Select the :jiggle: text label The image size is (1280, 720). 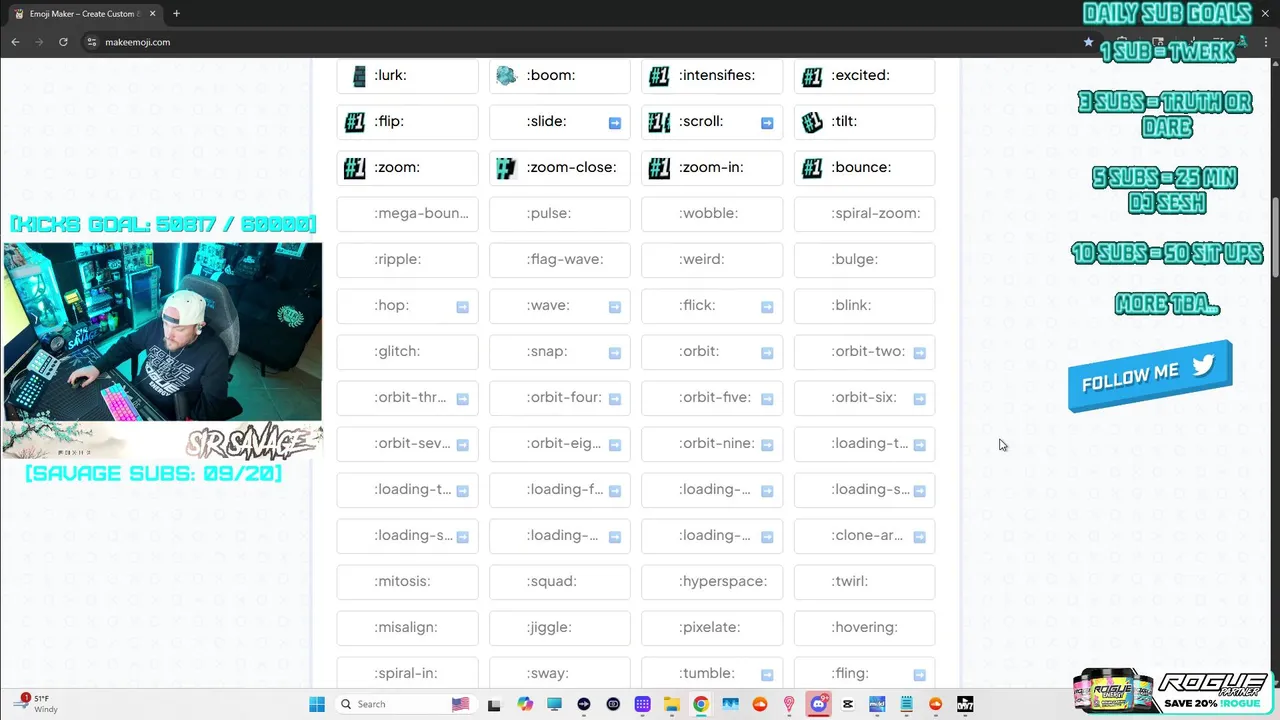tap(549, 627)
